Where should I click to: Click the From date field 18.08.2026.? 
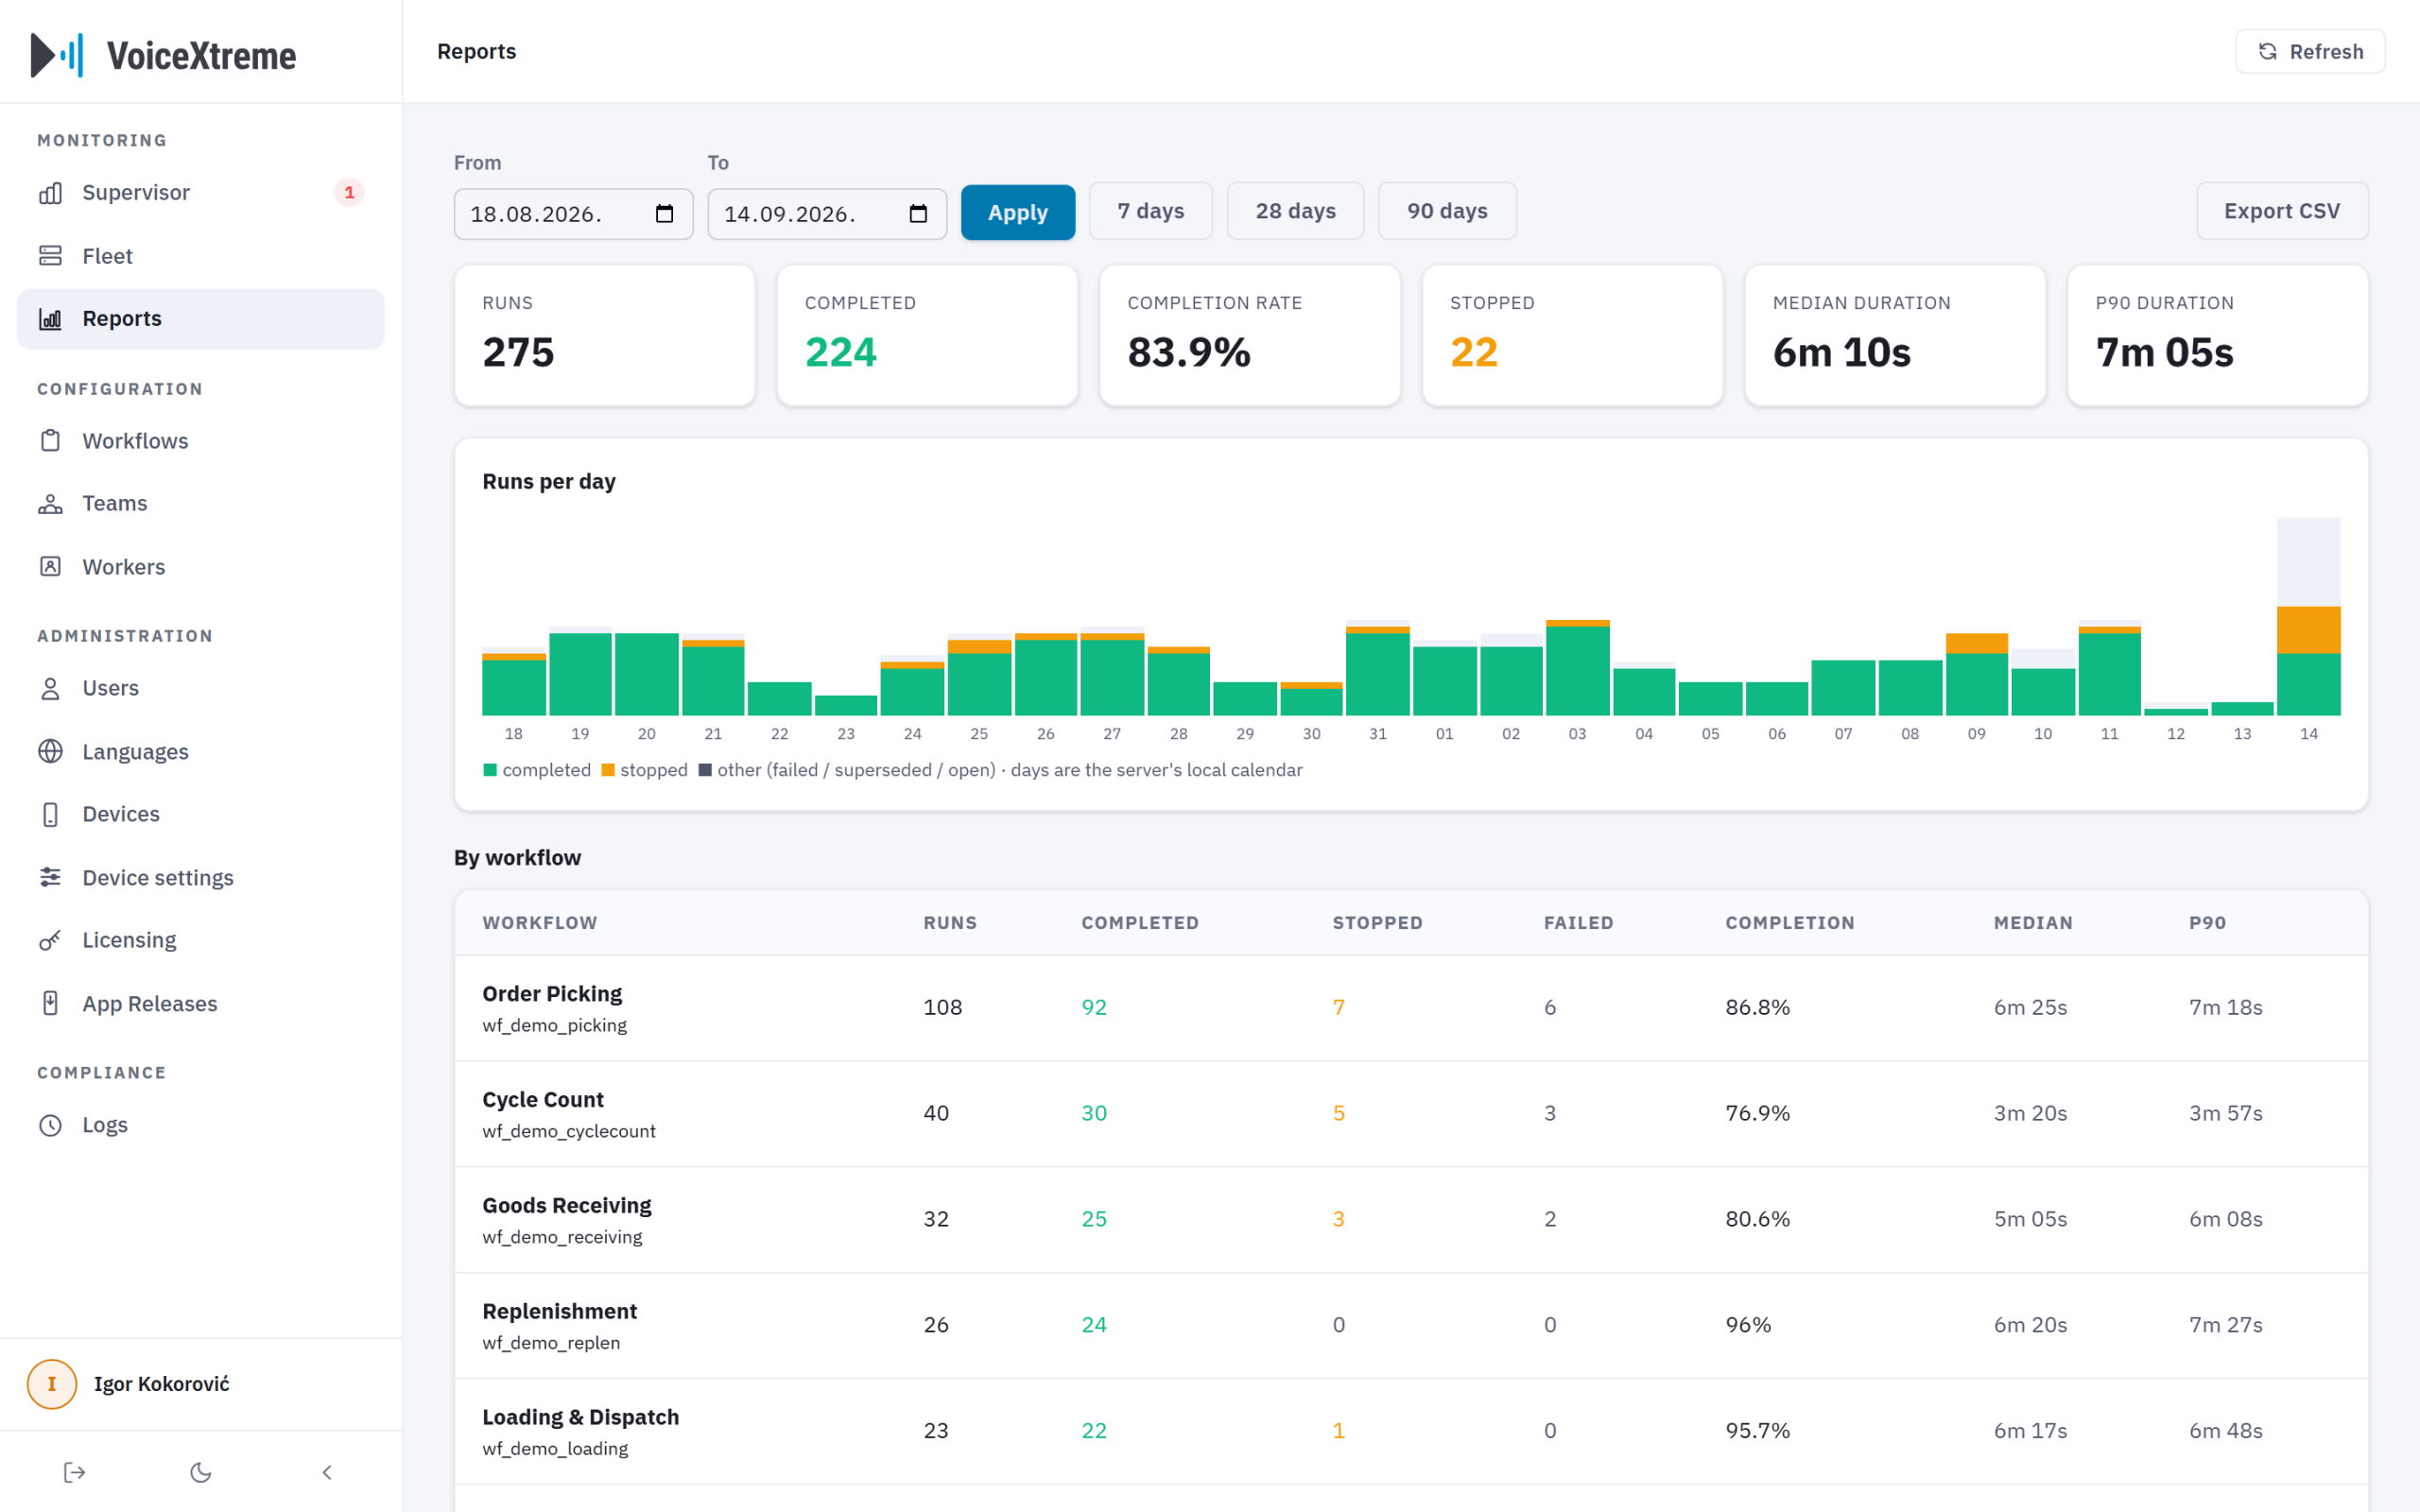[x=573, y=214]
